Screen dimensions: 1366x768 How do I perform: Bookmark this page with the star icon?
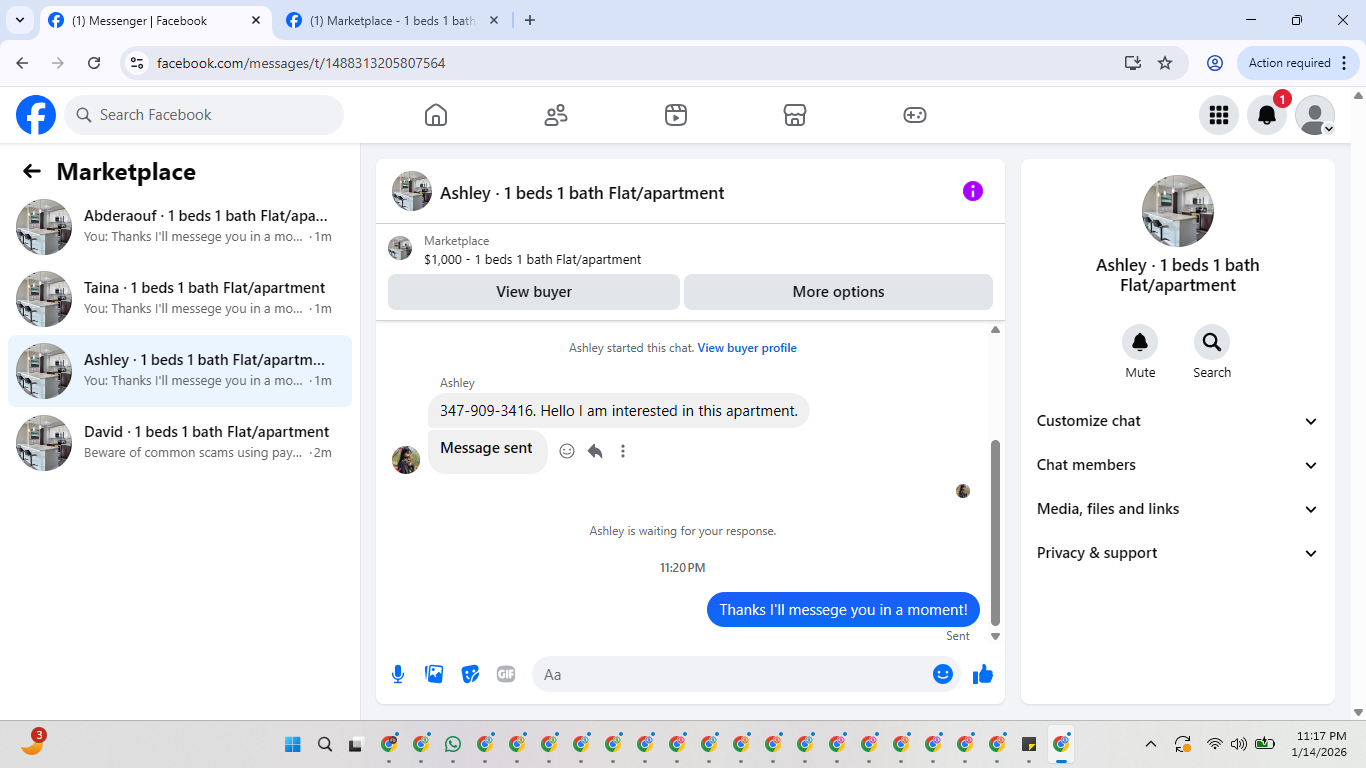click(1165, 63)
